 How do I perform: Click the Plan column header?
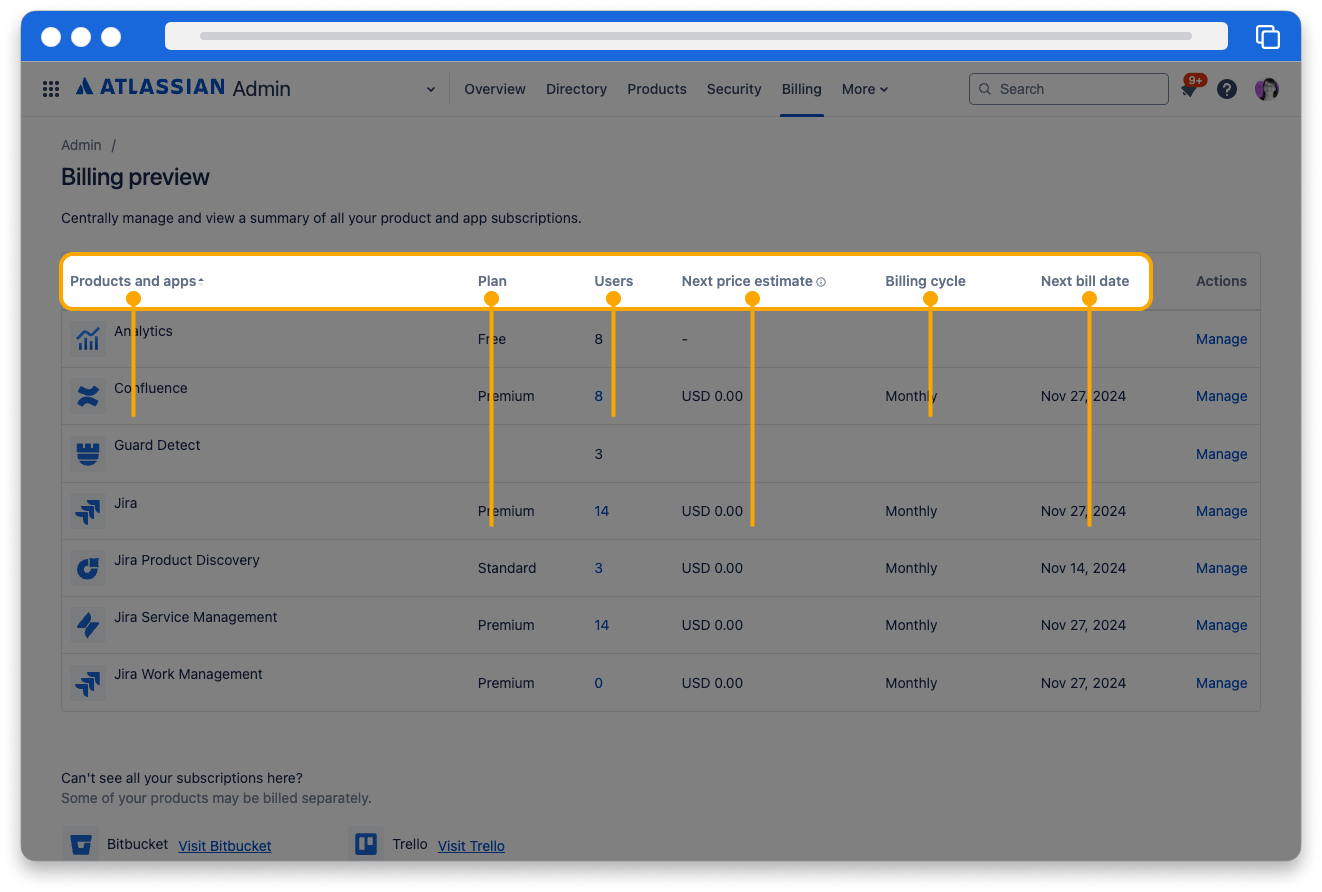[x=492, y=281]
